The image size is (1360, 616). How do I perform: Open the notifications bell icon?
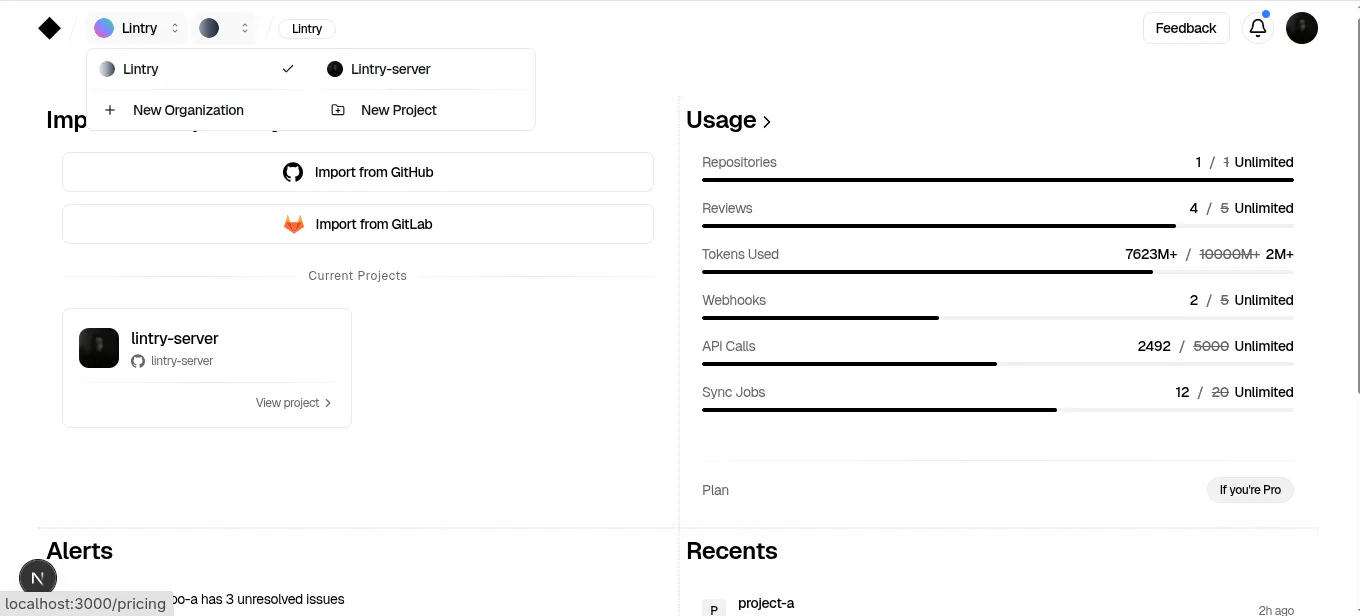click(x=1258, y=28)
